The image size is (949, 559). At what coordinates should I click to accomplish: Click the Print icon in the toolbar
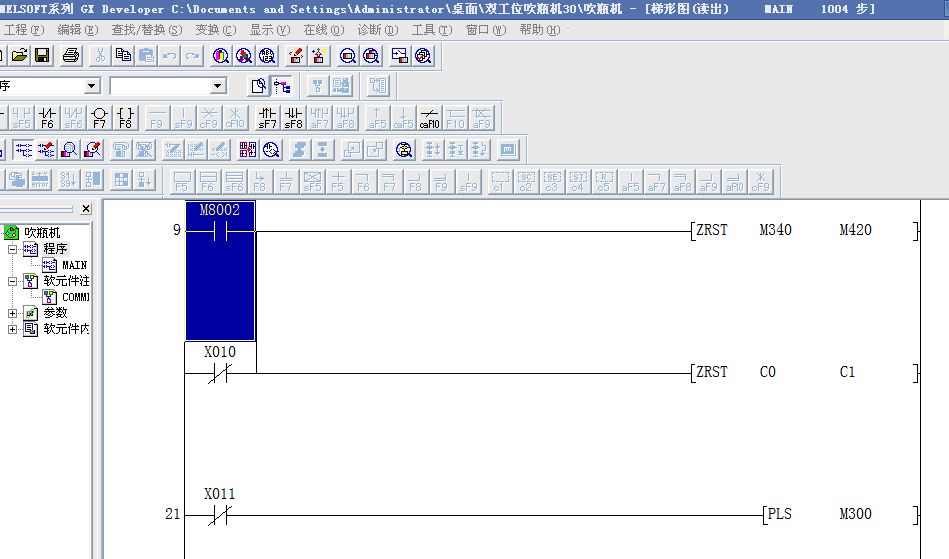(x=71, y=55)
